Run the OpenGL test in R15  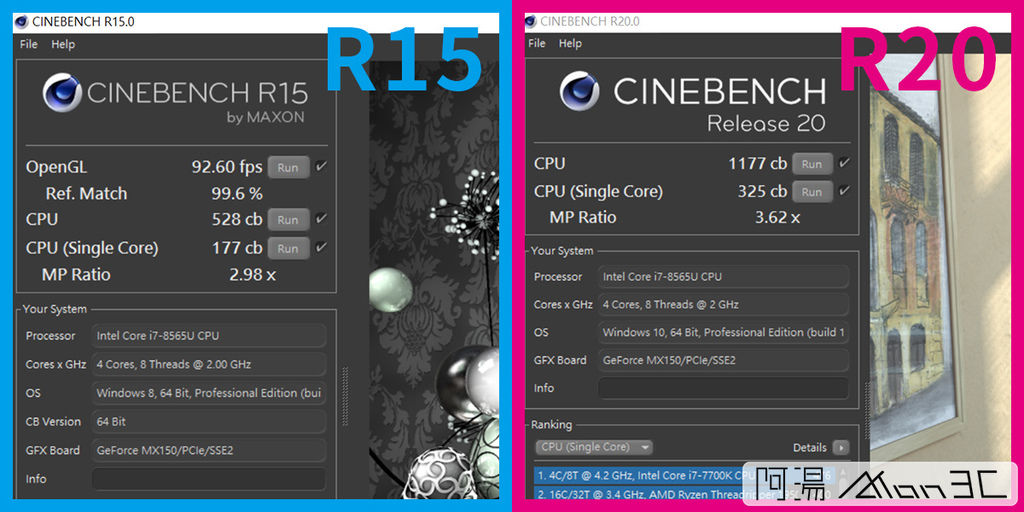pyautogui.click(x=288, y=167)
